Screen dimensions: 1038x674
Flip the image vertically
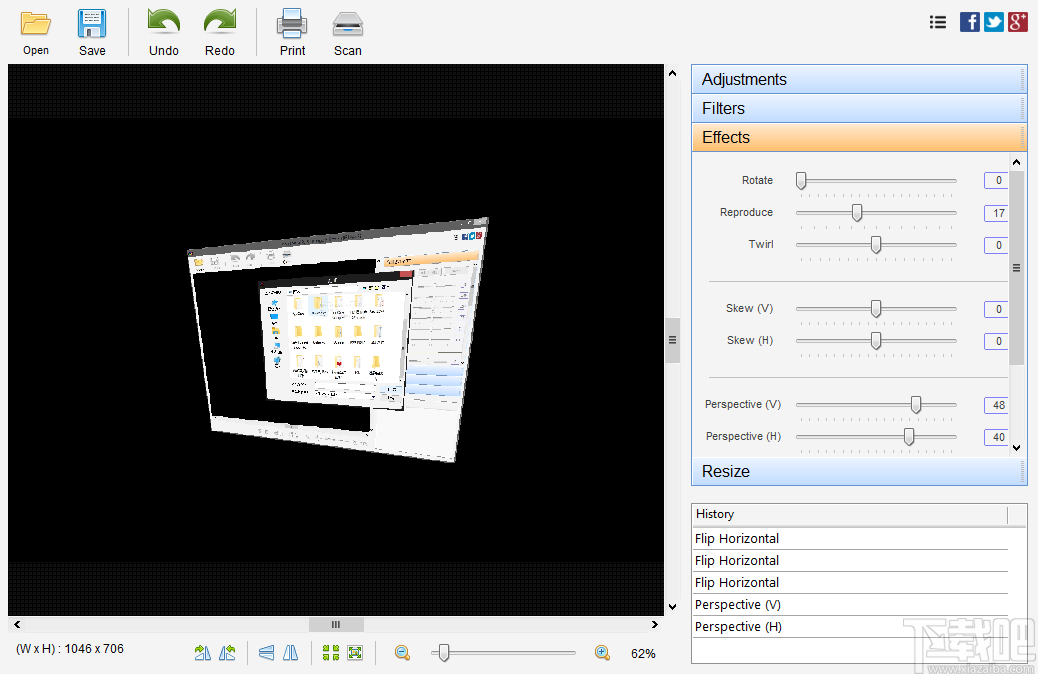tap(266, 653)
